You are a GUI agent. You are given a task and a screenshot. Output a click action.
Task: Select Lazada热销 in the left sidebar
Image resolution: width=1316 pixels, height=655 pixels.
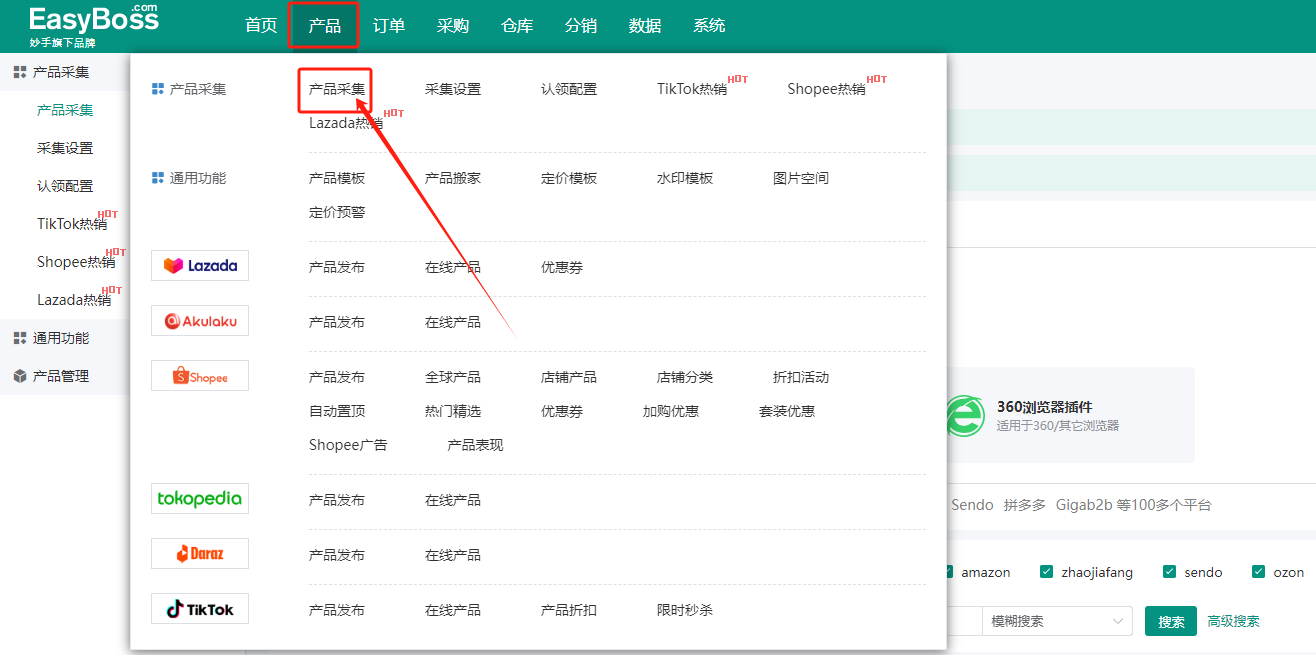(x=74, y=300)
